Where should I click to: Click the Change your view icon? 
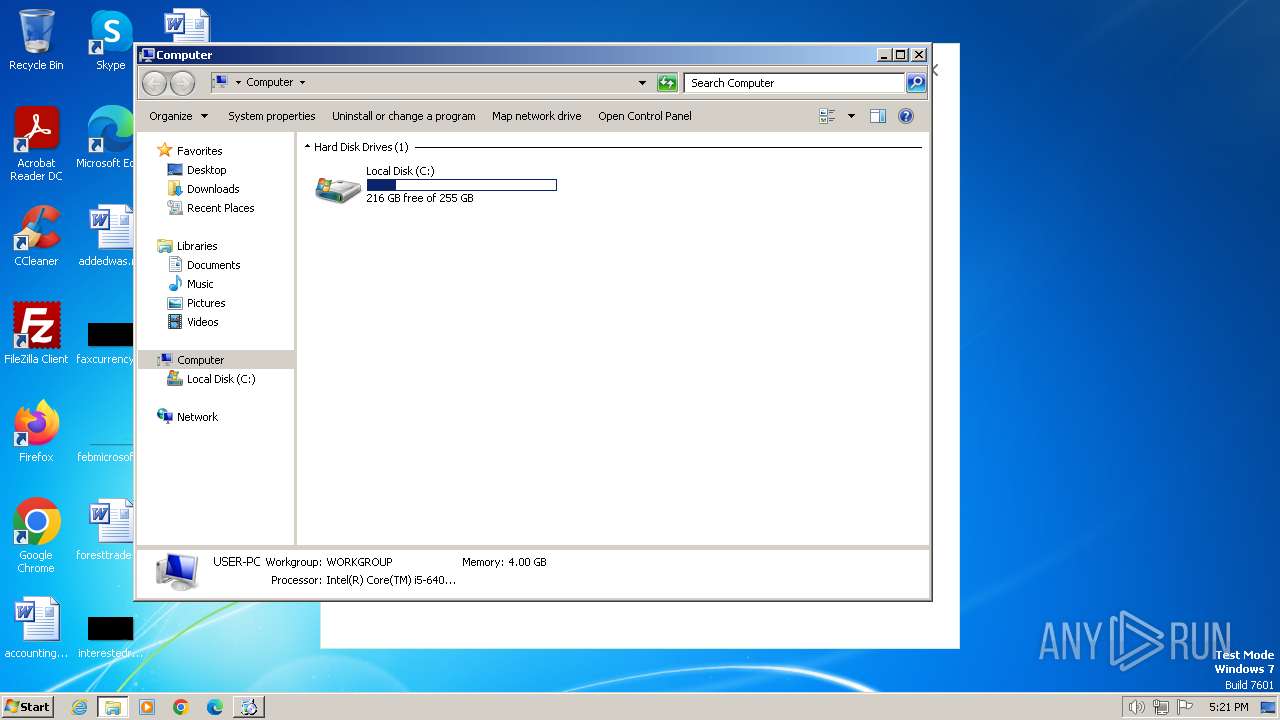[x=827, y=116]
